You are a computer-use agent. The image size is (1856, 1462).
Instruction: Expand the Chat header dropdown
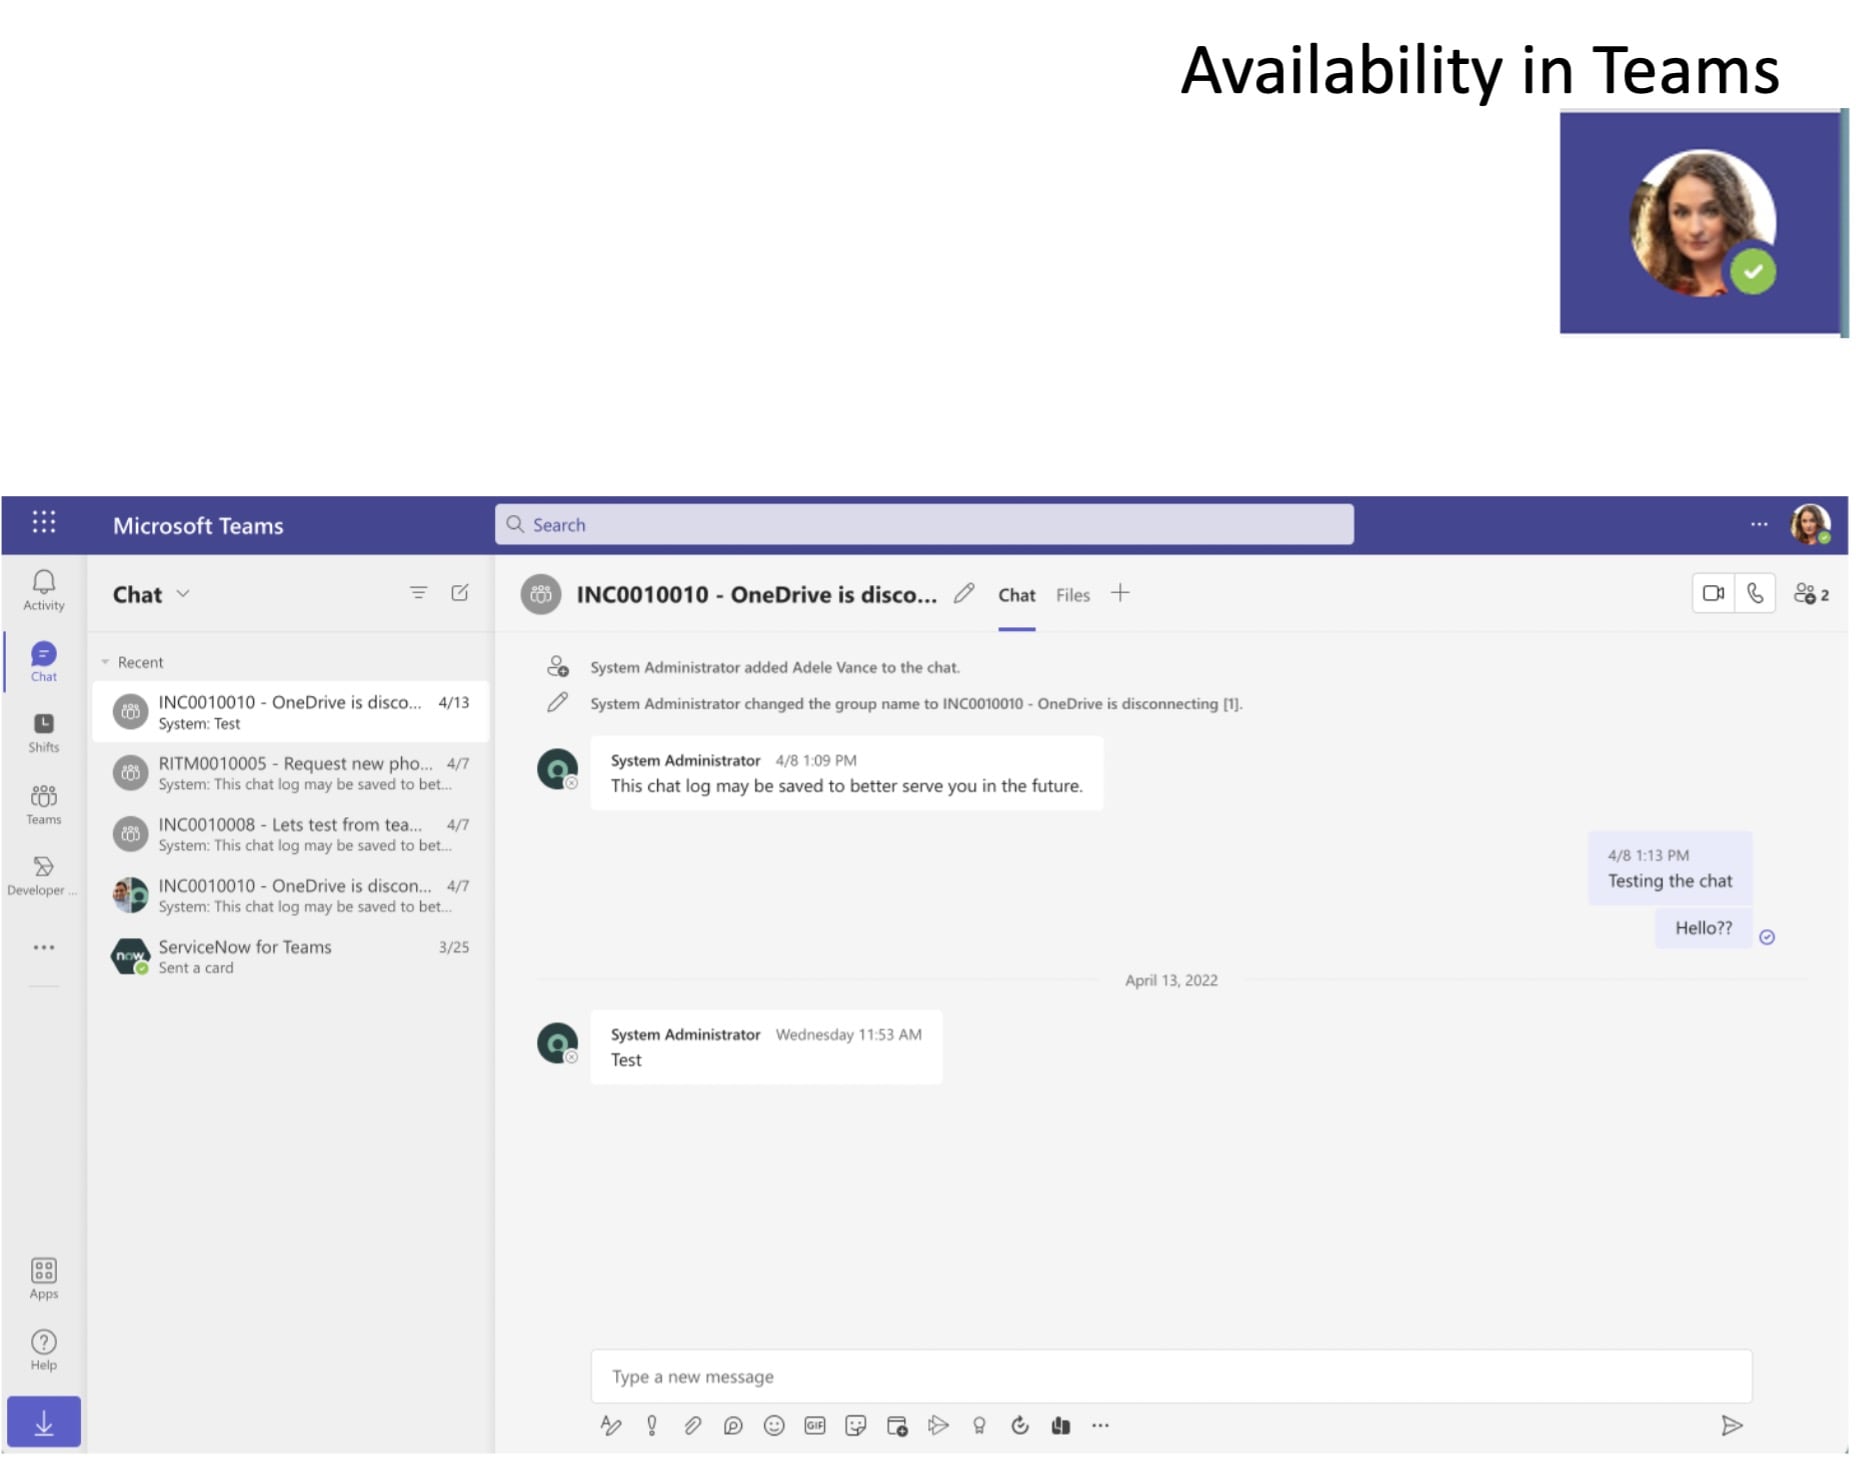pos(183,593)
